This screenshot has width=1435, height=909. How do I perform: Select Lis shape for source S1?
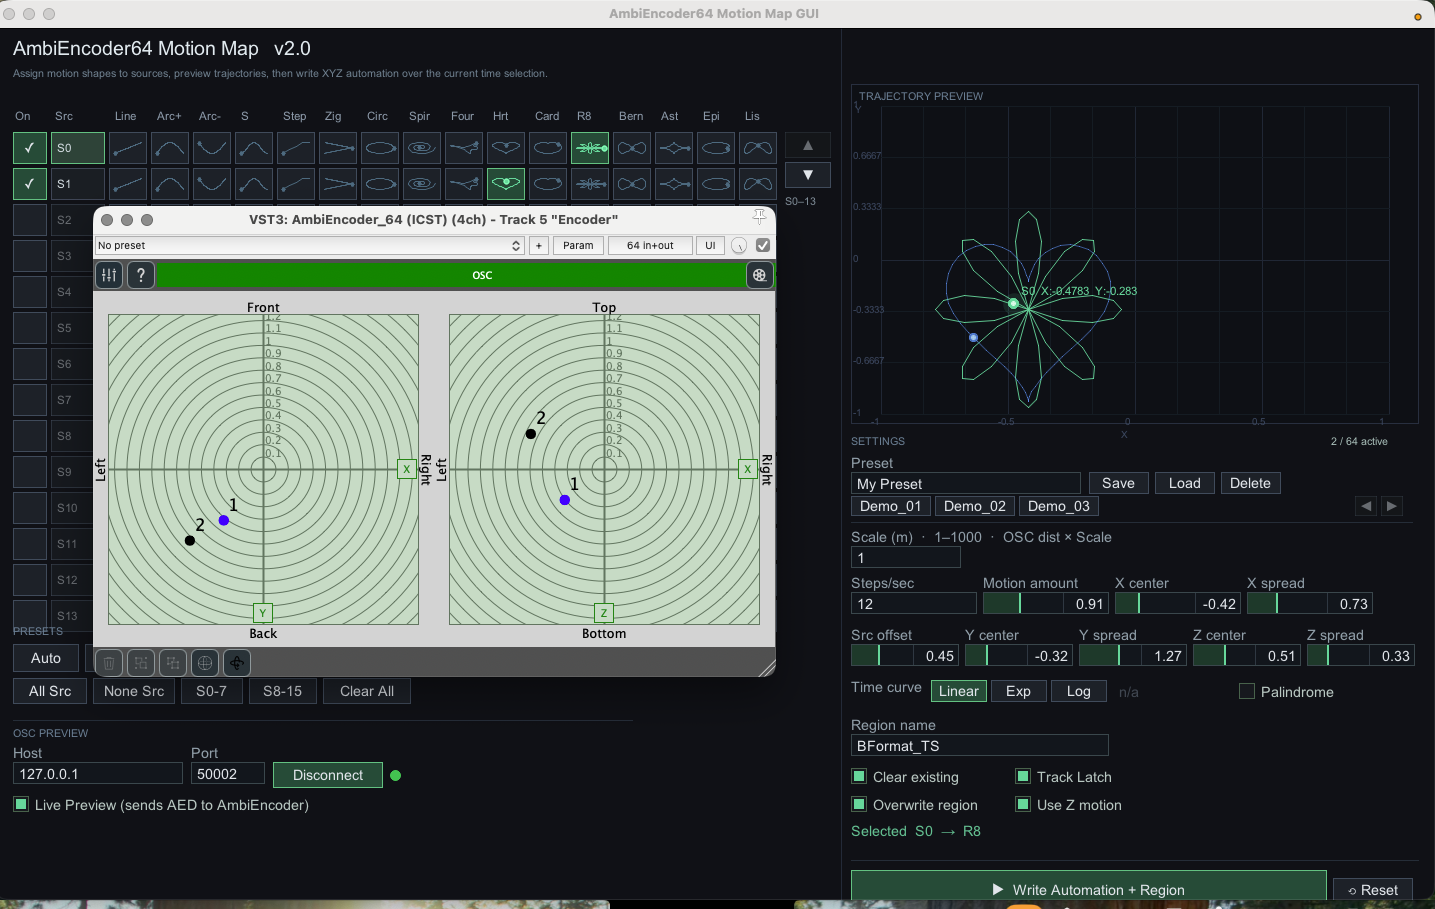tap(758, 184)
